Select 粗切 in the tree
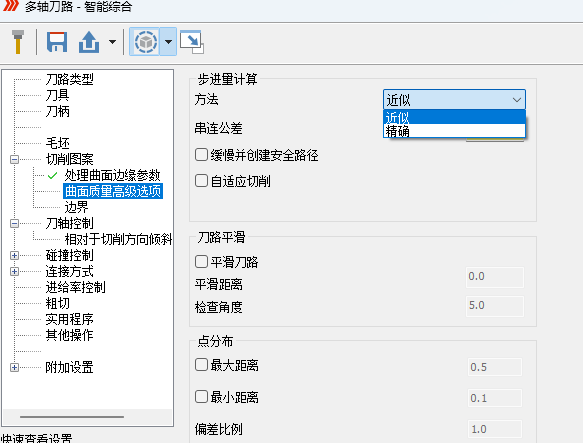The height and width of the screenshot is (443, 583). click(57, 303)
